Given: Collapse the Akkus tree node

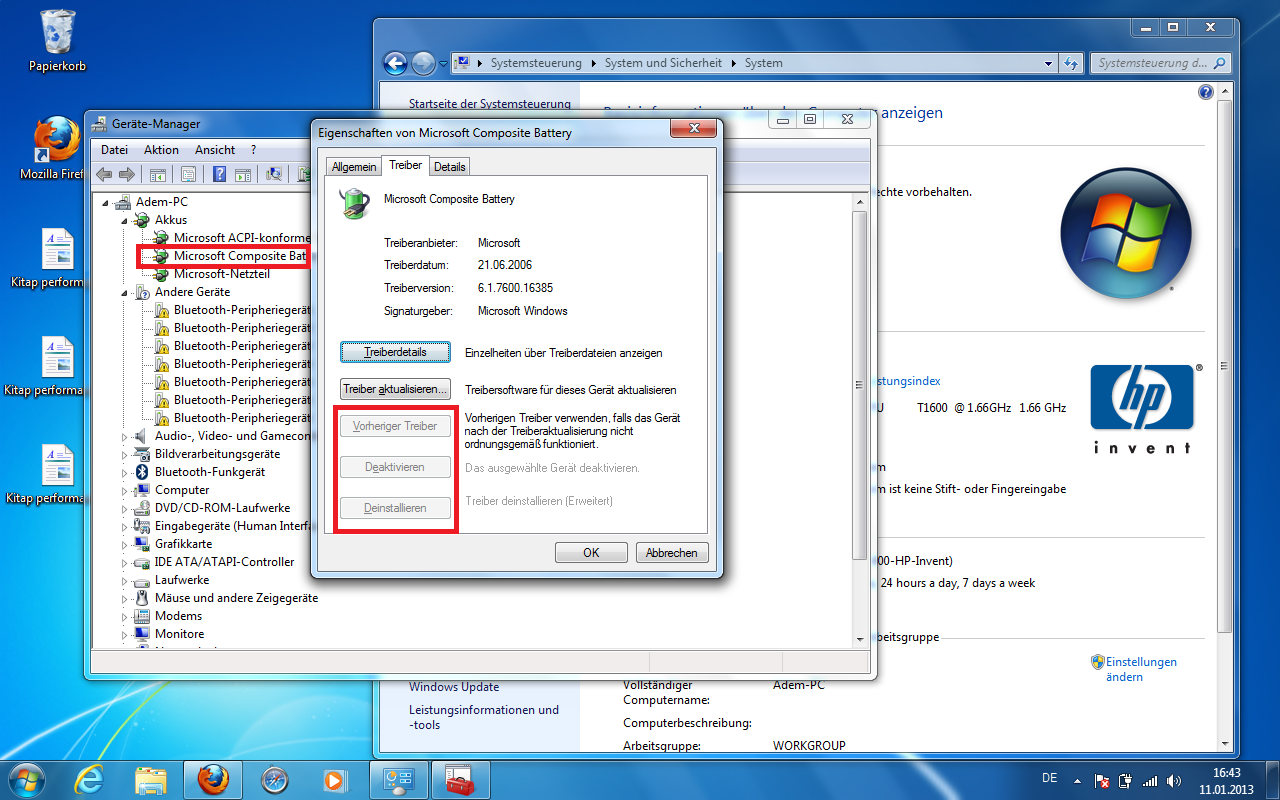Looking at the screenshot, I should (x=126, y=220).
